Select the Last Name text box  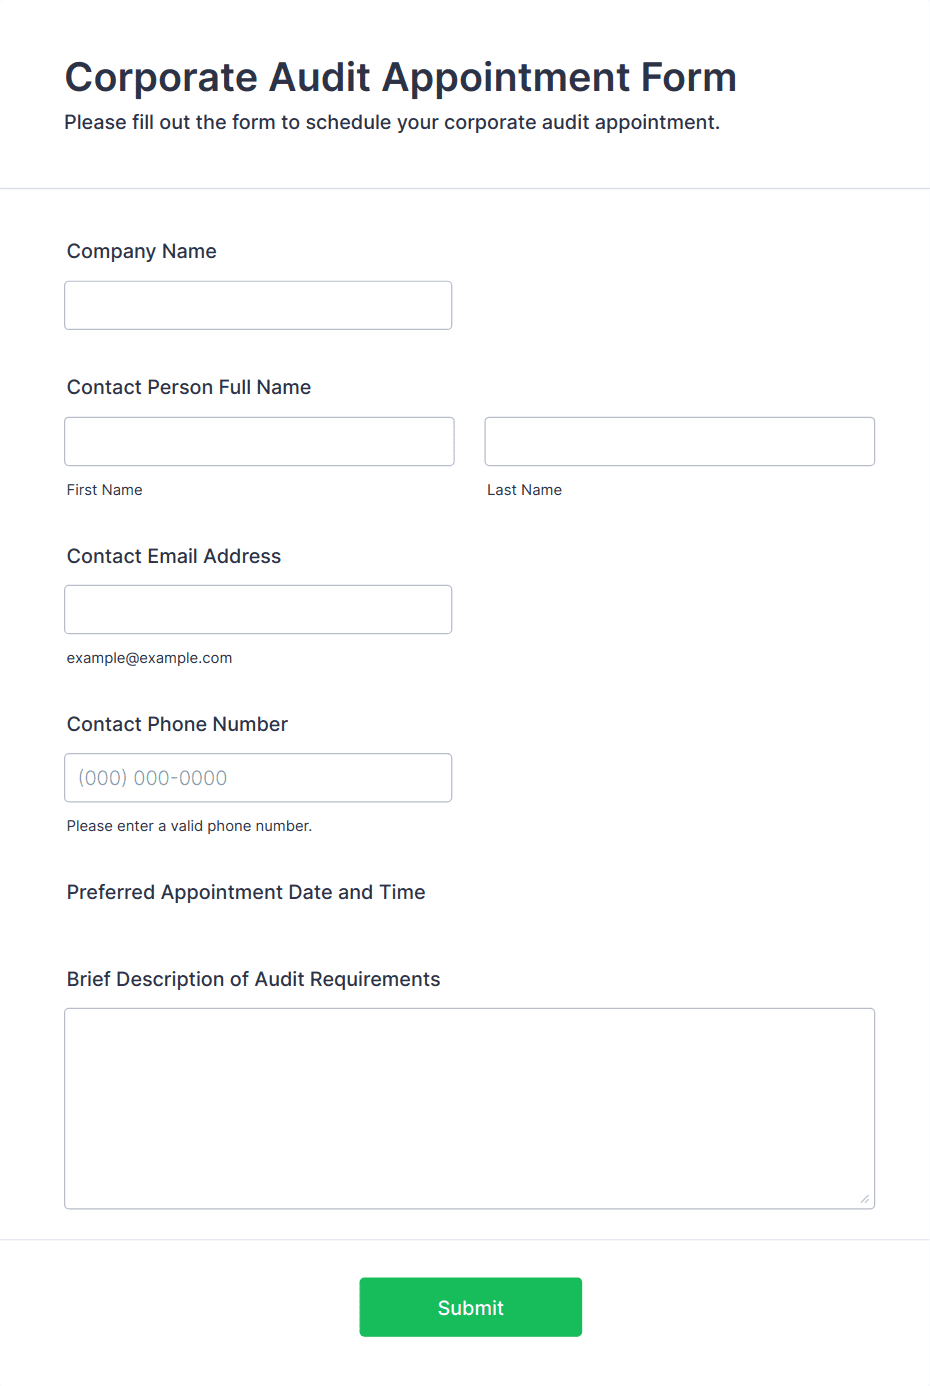pyautogui.click(x=680, y=441)
